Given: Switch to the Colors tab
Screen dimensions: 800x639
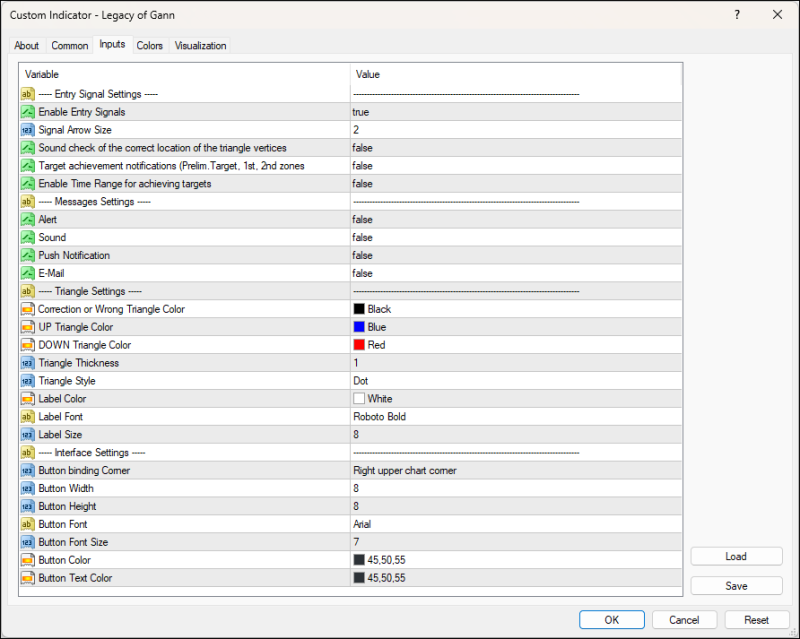Looking at the screenshot, I should pyautogui.click(x=150, y=46).
